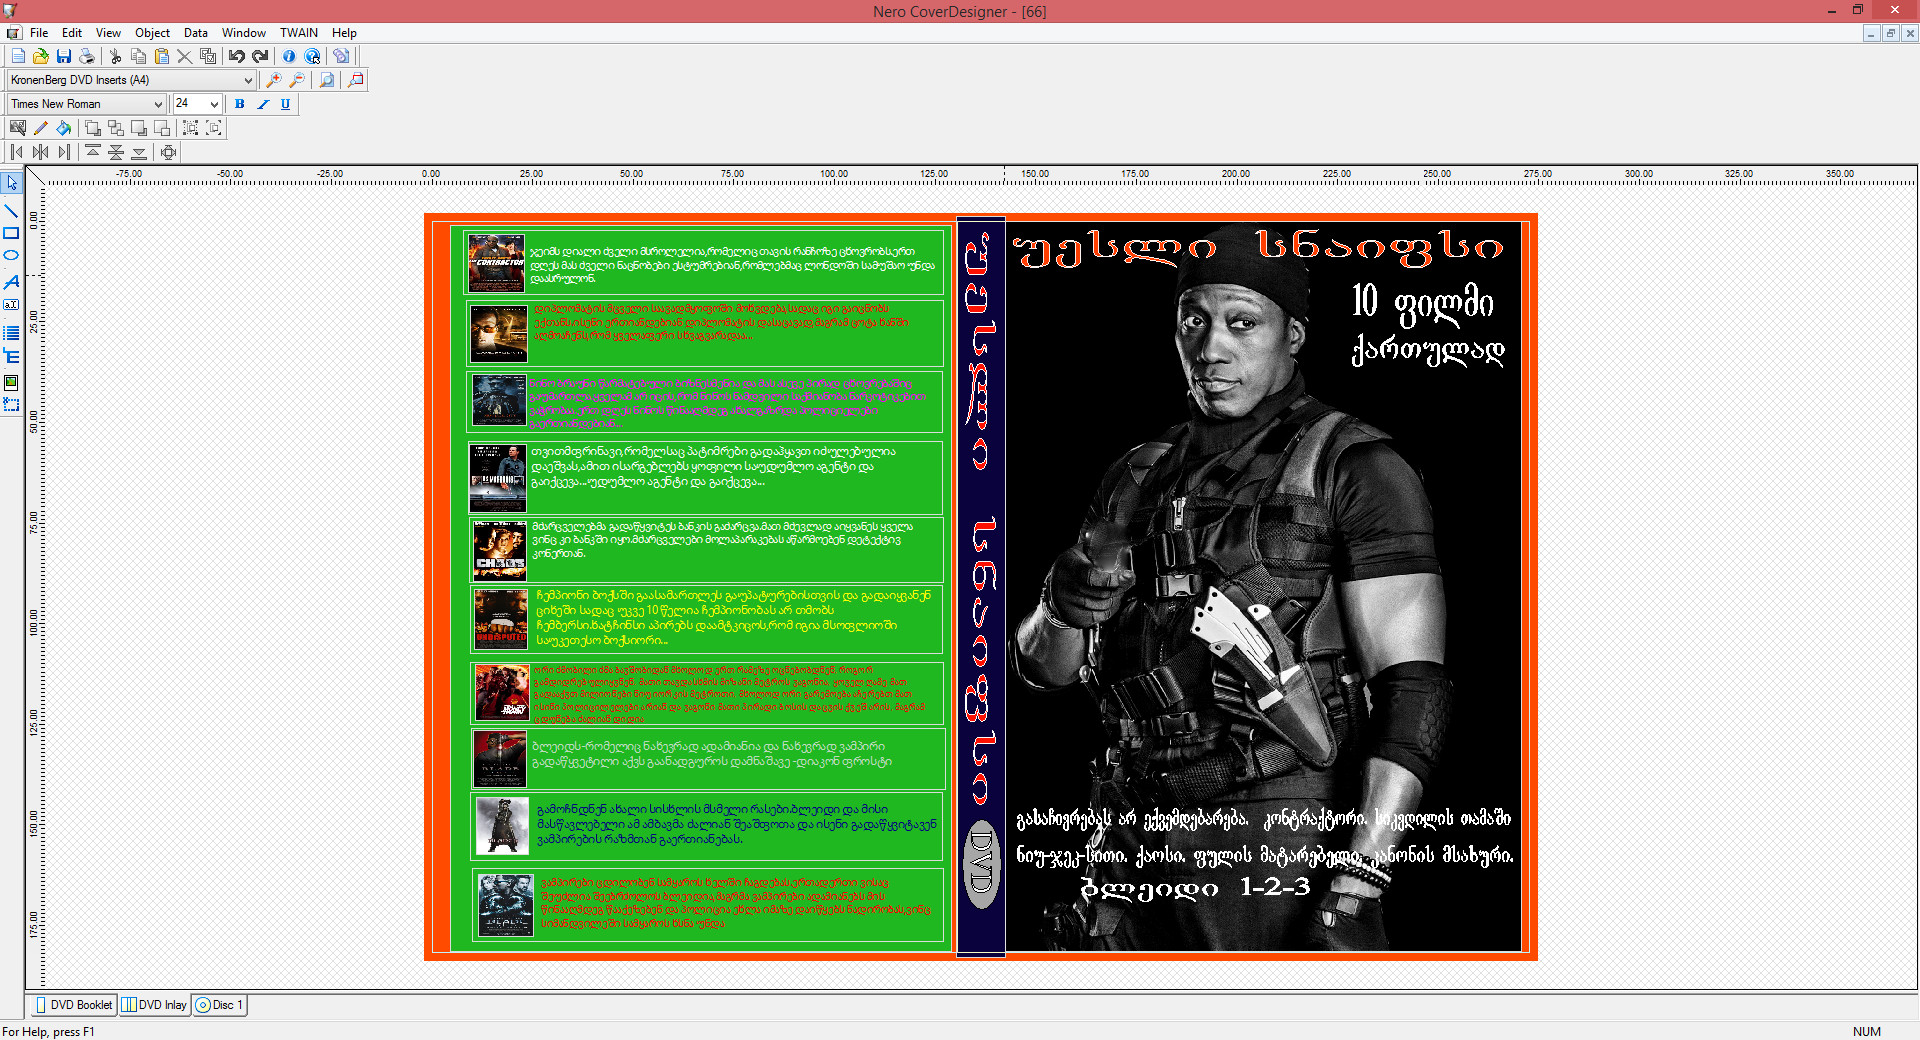This screenshot has height=1040, width=1920.
Task: Open the Object menu
Action: tap(152, 33)
